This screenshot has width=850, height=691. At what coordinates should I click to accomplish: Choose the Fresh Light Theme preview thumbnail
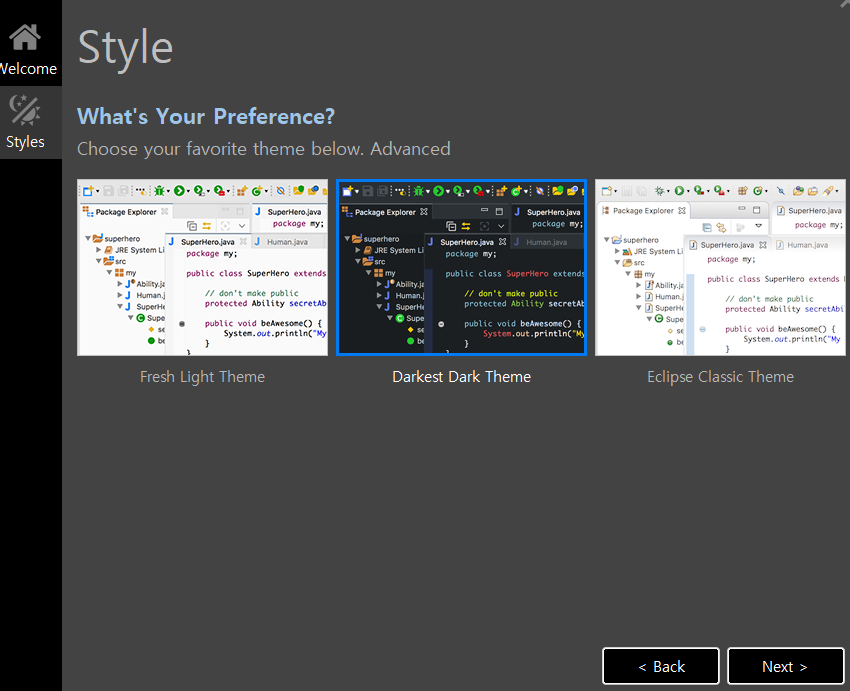tap(202, 267)
